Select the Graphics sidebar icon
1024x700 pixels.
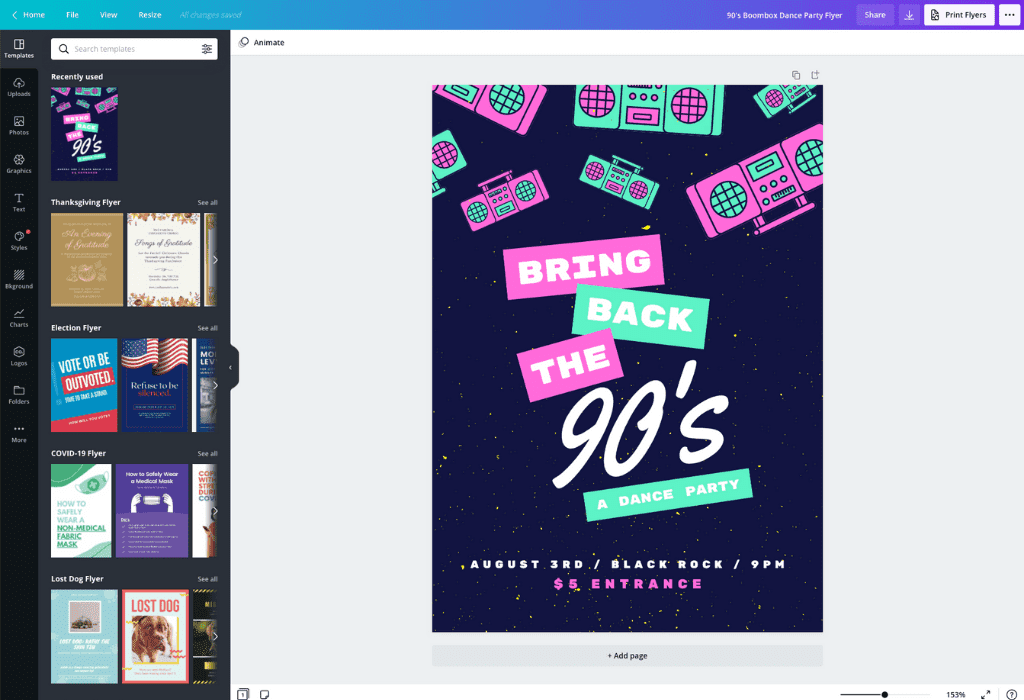(x=19, y=164)
